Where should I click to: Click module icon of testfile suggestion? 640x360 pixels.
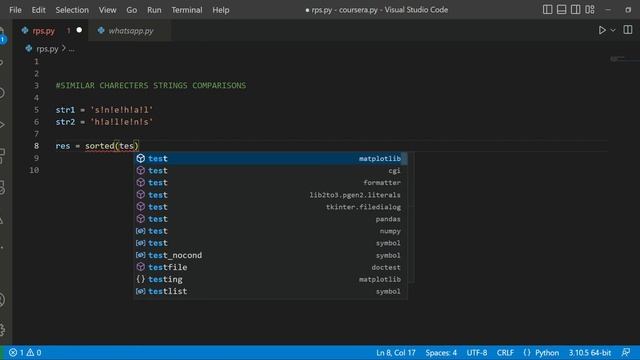point(140,267)
